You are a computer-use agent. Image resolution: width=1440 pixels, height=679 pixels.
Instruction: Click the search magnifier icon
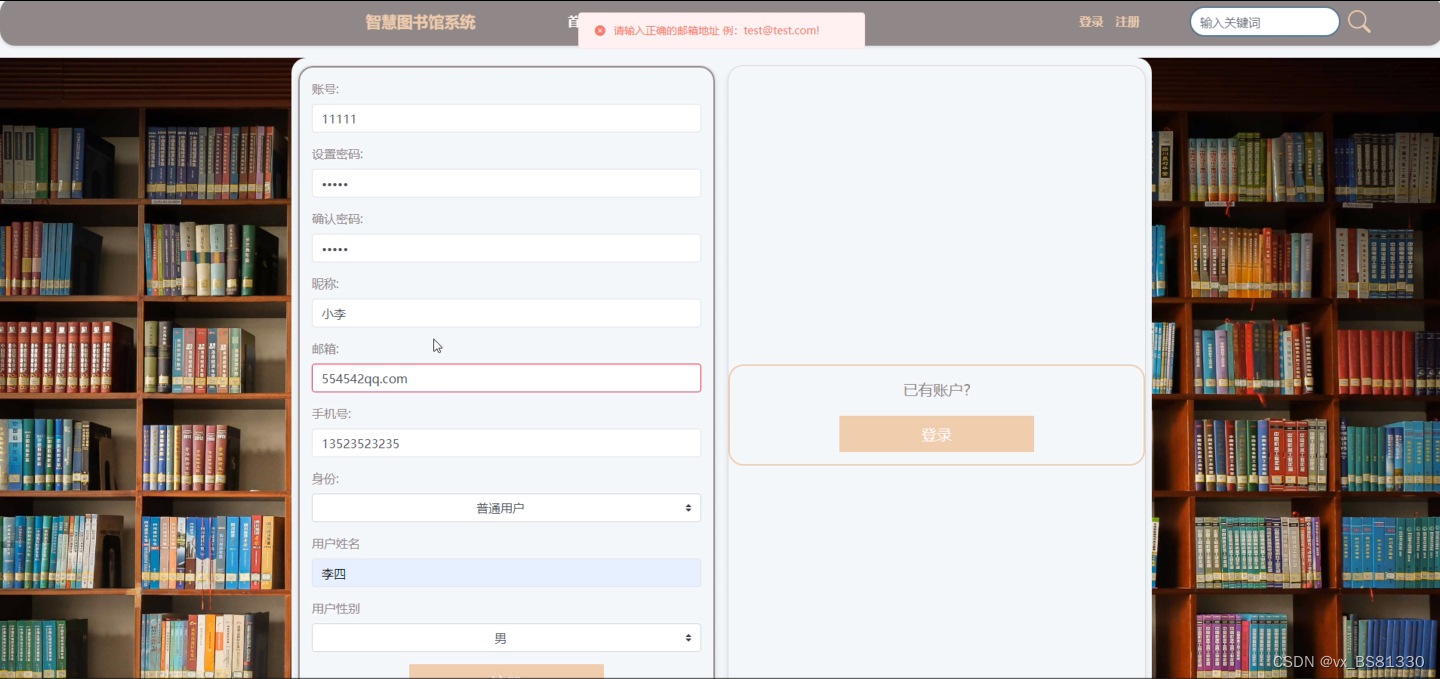(x=1359, y=22)
